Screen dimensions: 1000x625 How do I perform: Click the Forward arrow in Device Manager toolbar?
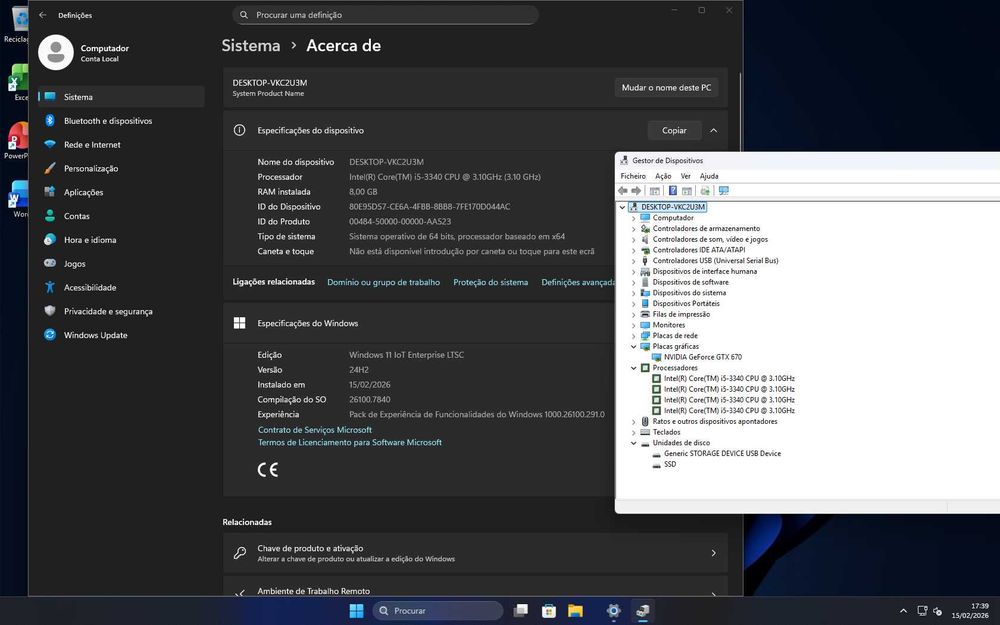coord(636,191)
